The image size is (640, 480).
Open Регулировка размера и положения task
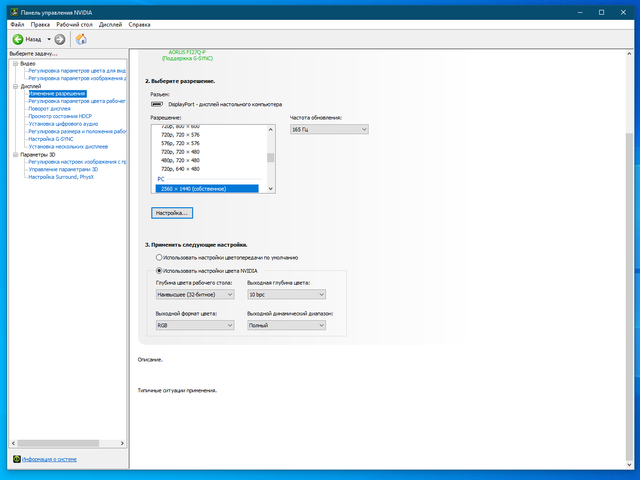77,131
